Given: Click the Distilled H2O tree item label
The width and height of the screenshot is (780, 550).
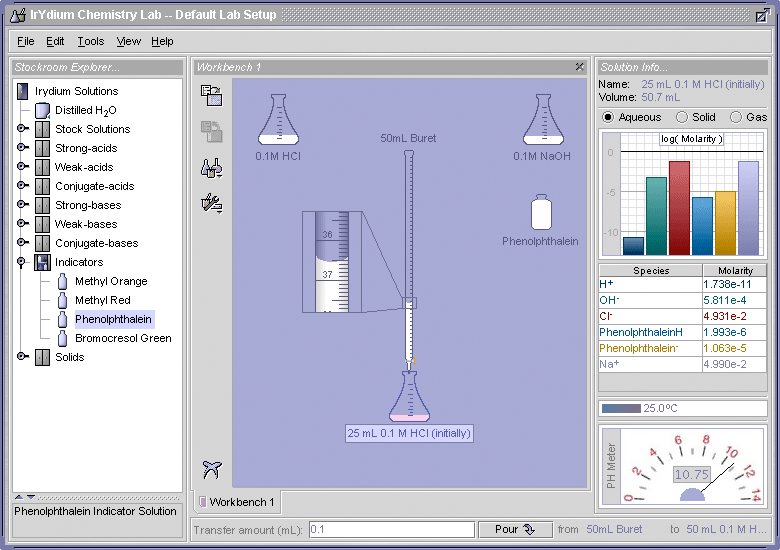Looking at the screenshot, I should [x=86, y=110].
